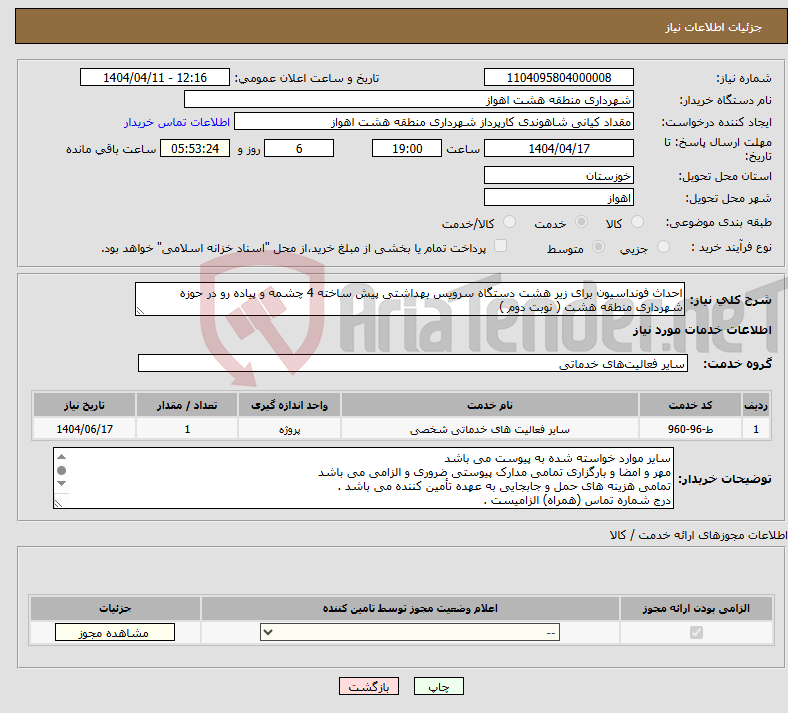Click the جزئیات اطلاعات نیاز page title
Image resolution: width=788 pixels, height=713 pixels.
click(x=714, y=27)
